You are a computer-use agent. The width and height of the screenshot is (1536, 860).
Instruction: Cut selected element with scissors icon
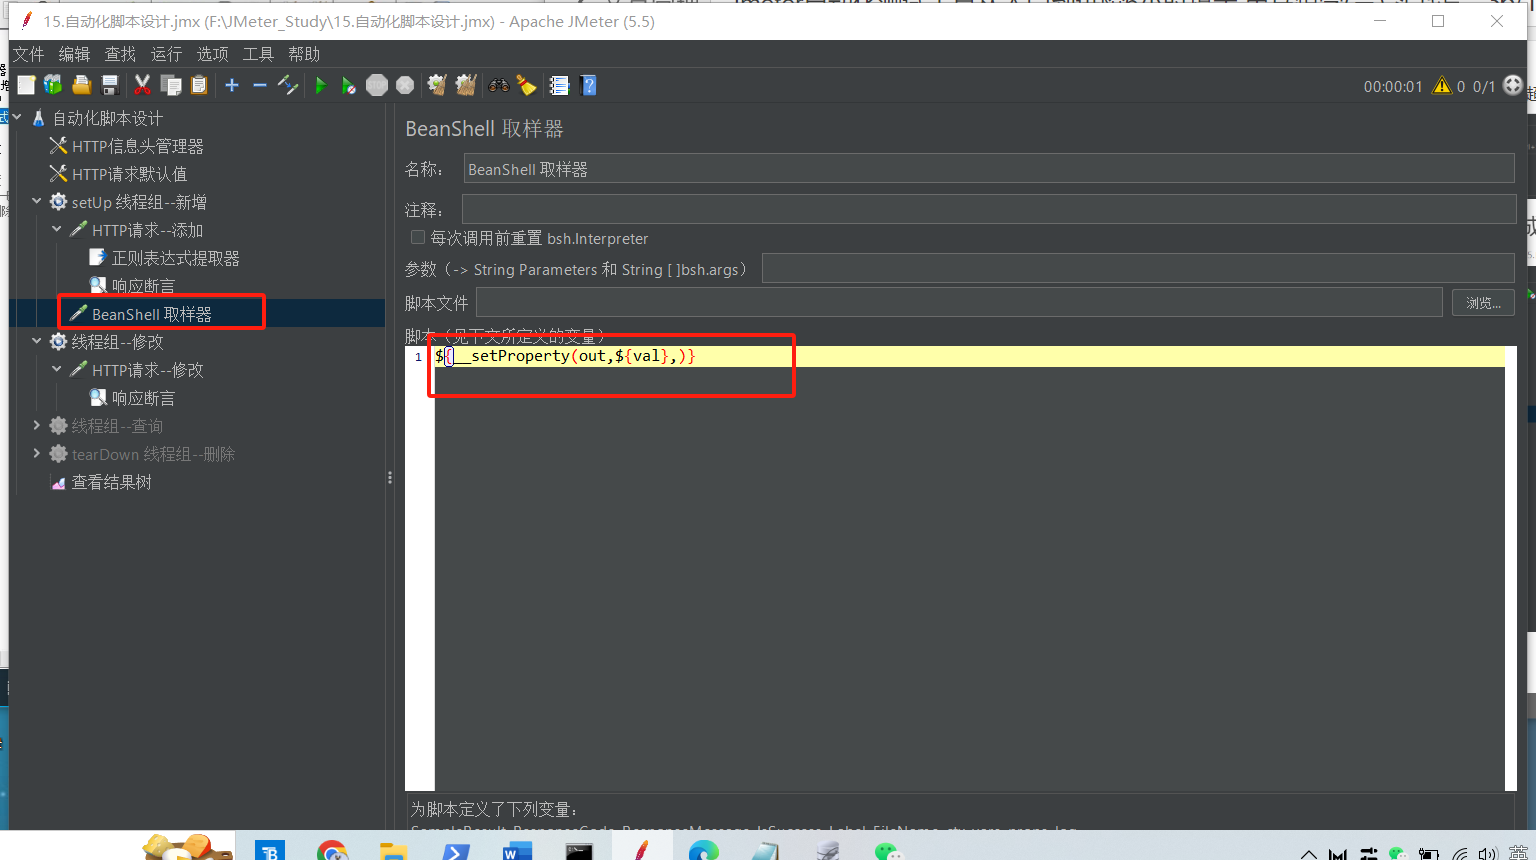[x=143, y=86]
